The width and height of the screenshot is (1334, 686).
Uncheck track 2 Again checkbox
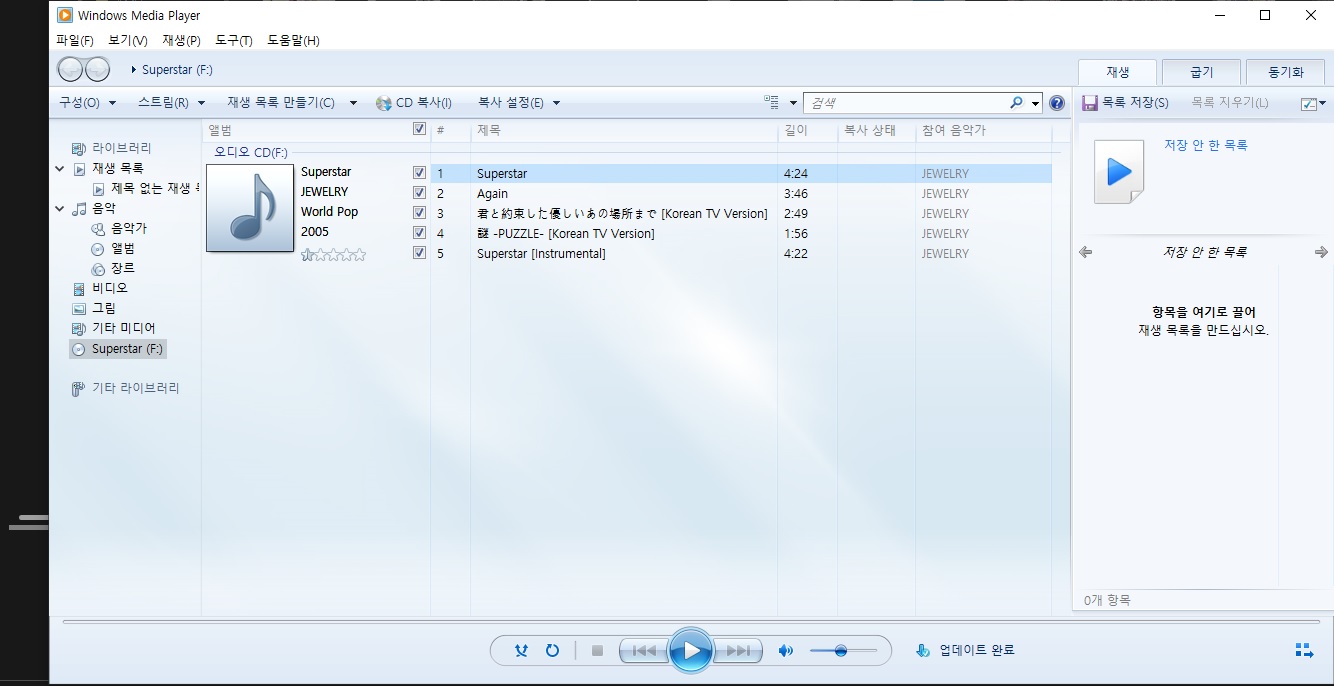point(419,193)
